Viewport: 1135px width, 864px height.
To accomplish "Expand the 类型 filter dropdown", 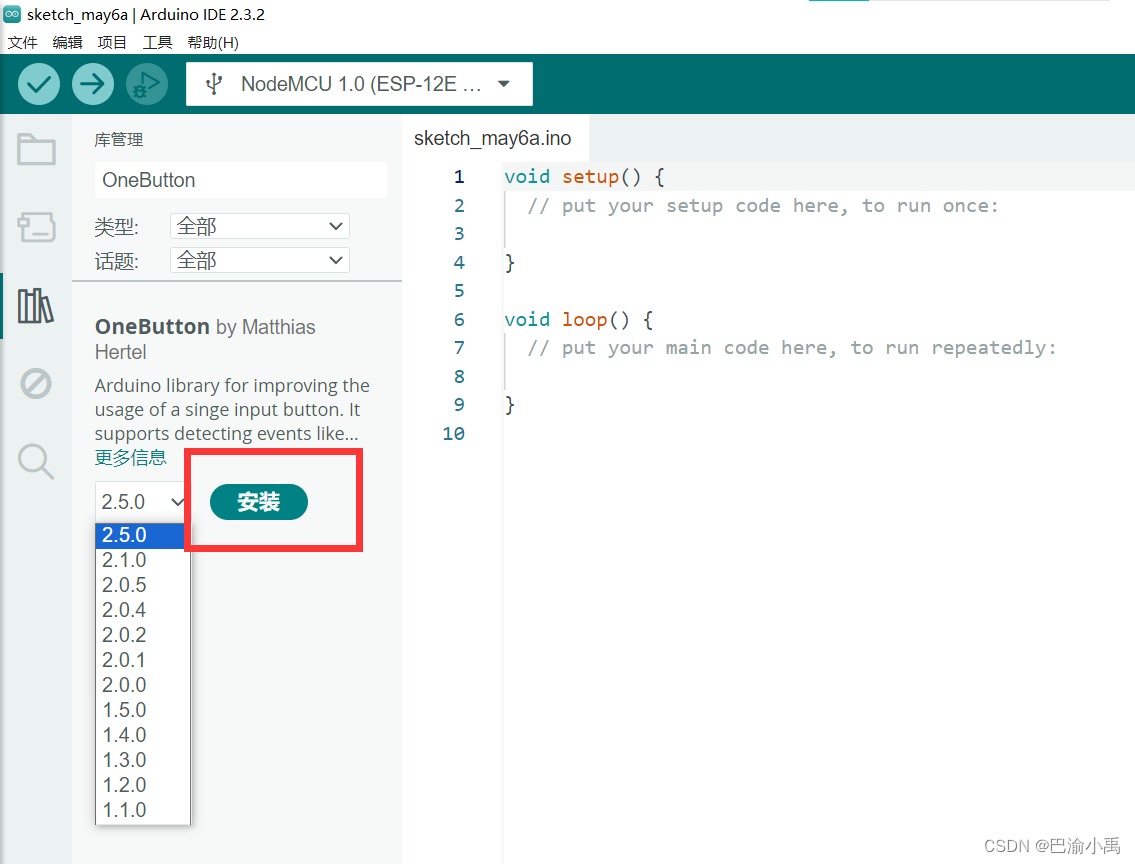I will pyautogui.click(x=260, y=226).
